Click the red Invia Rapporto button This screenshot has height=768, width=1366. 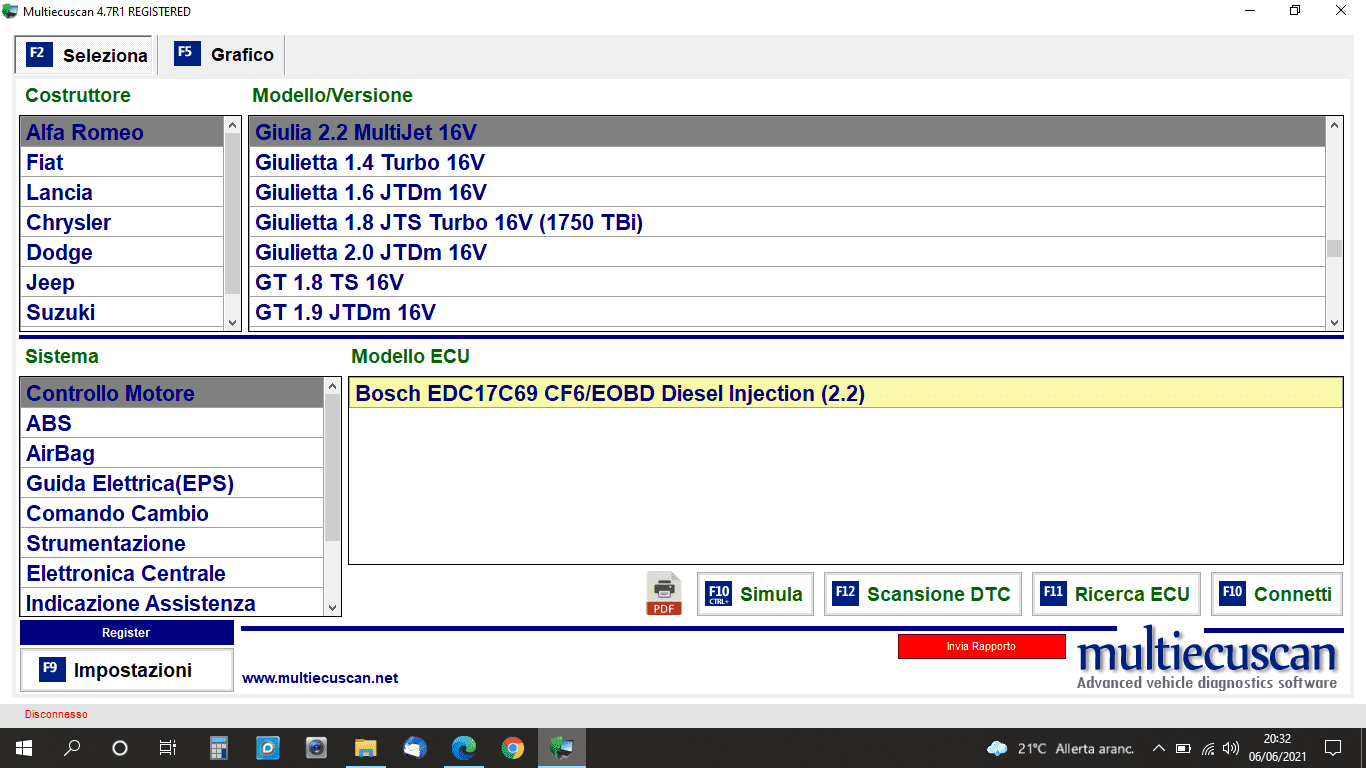tap(981, 646)
